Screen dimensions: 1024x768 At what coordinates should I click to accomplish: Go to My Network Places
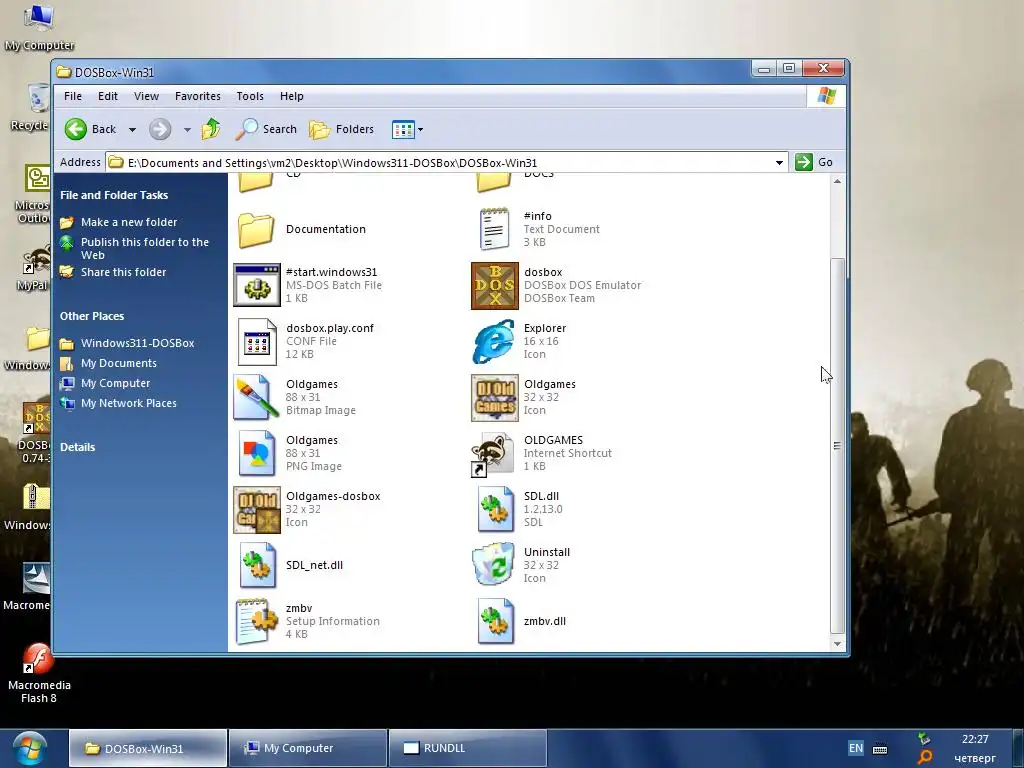point(129,403)
